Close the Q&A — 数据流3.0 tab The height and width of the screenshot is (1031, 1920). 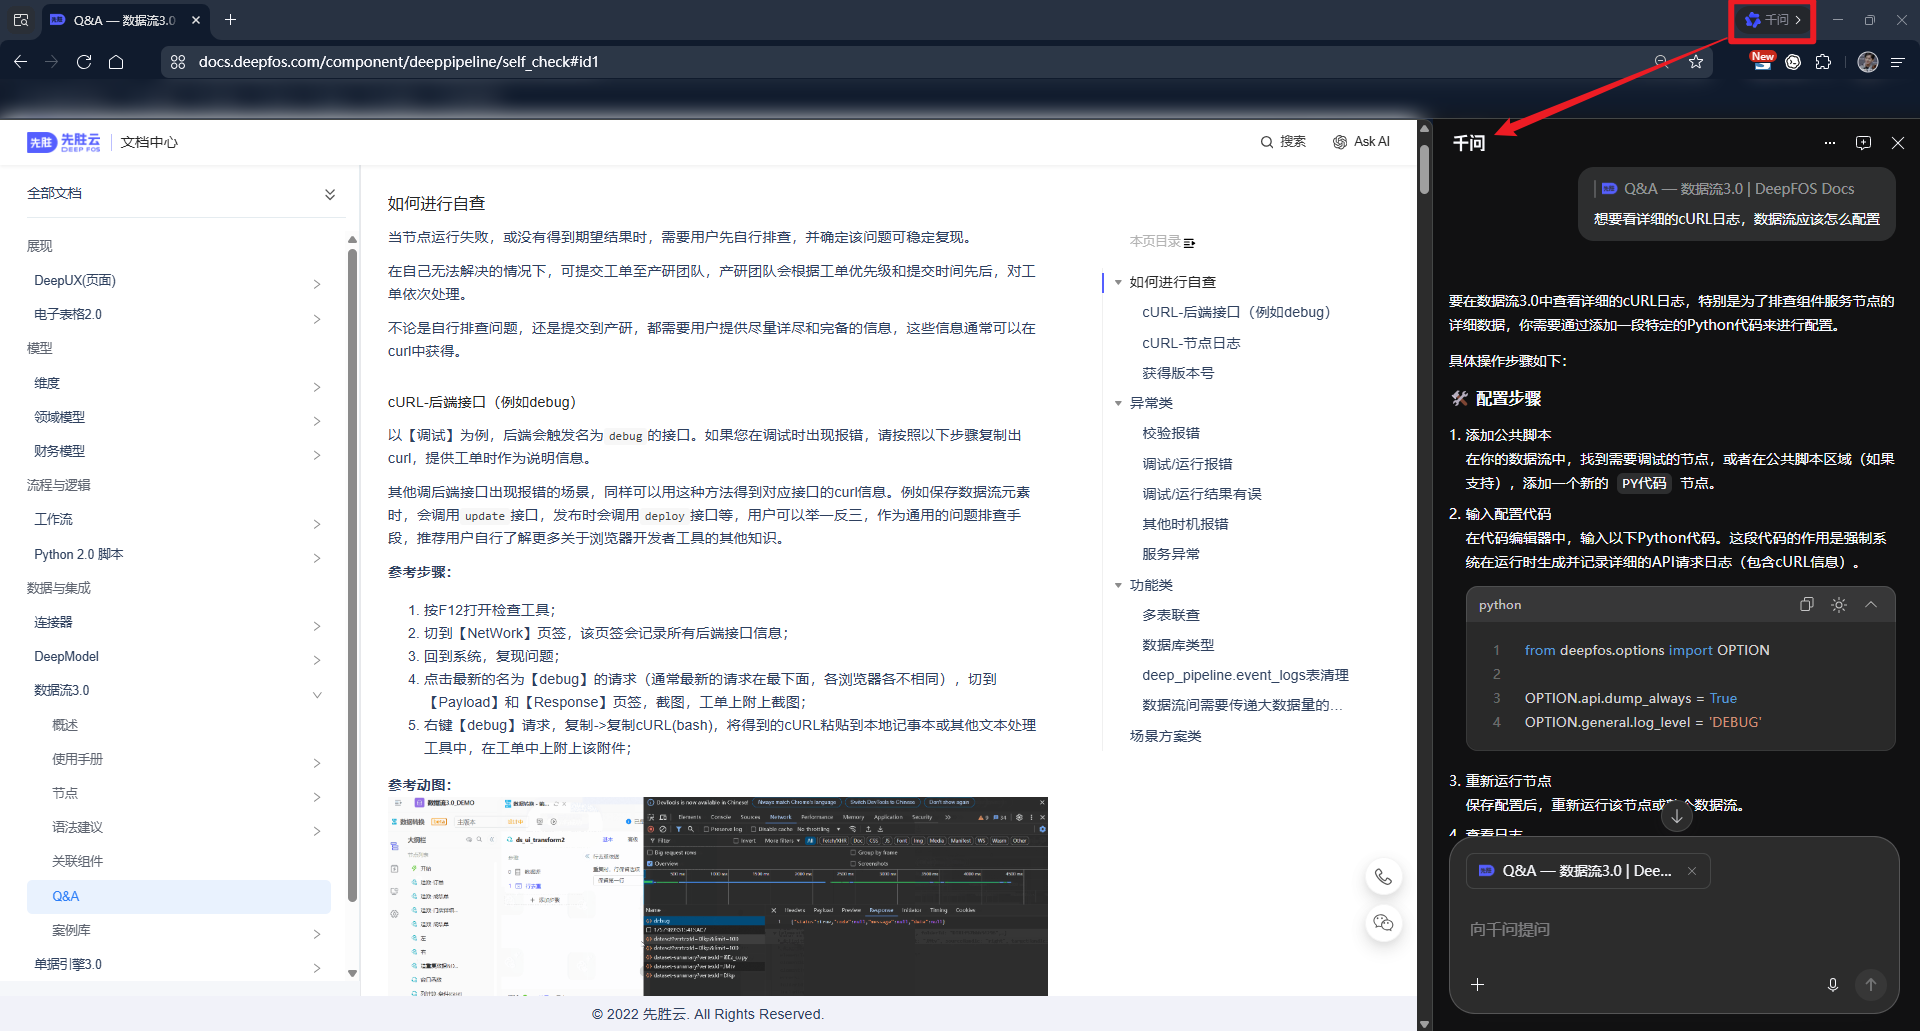coord(196,20)
